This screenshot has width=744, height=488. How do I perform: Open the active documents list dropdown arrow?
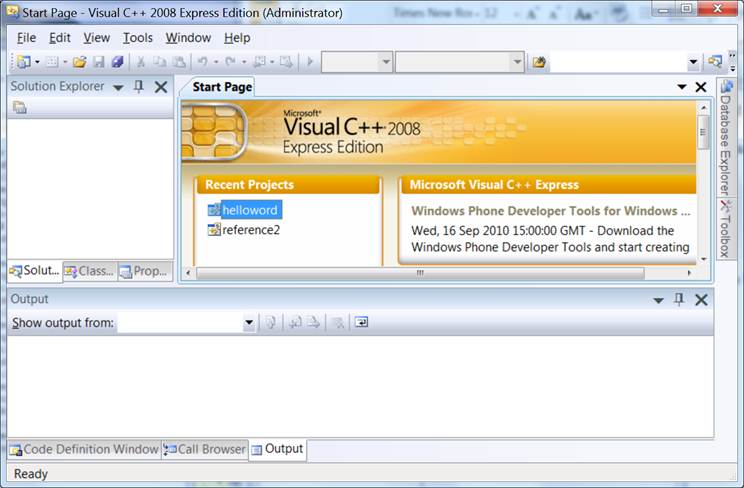pyautogui.click(x=682, y=87)
